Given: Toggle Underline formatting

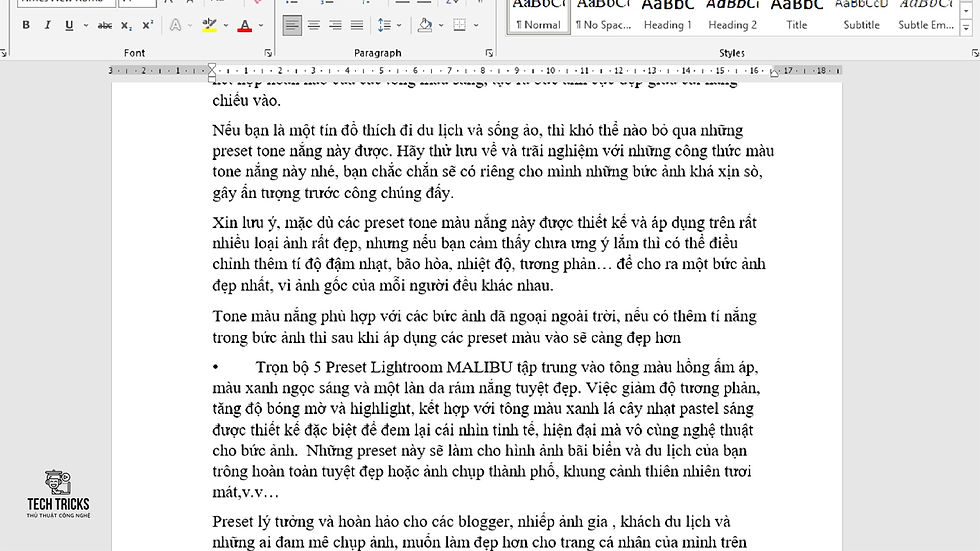Looking at the screenshot, I should 69,25.
